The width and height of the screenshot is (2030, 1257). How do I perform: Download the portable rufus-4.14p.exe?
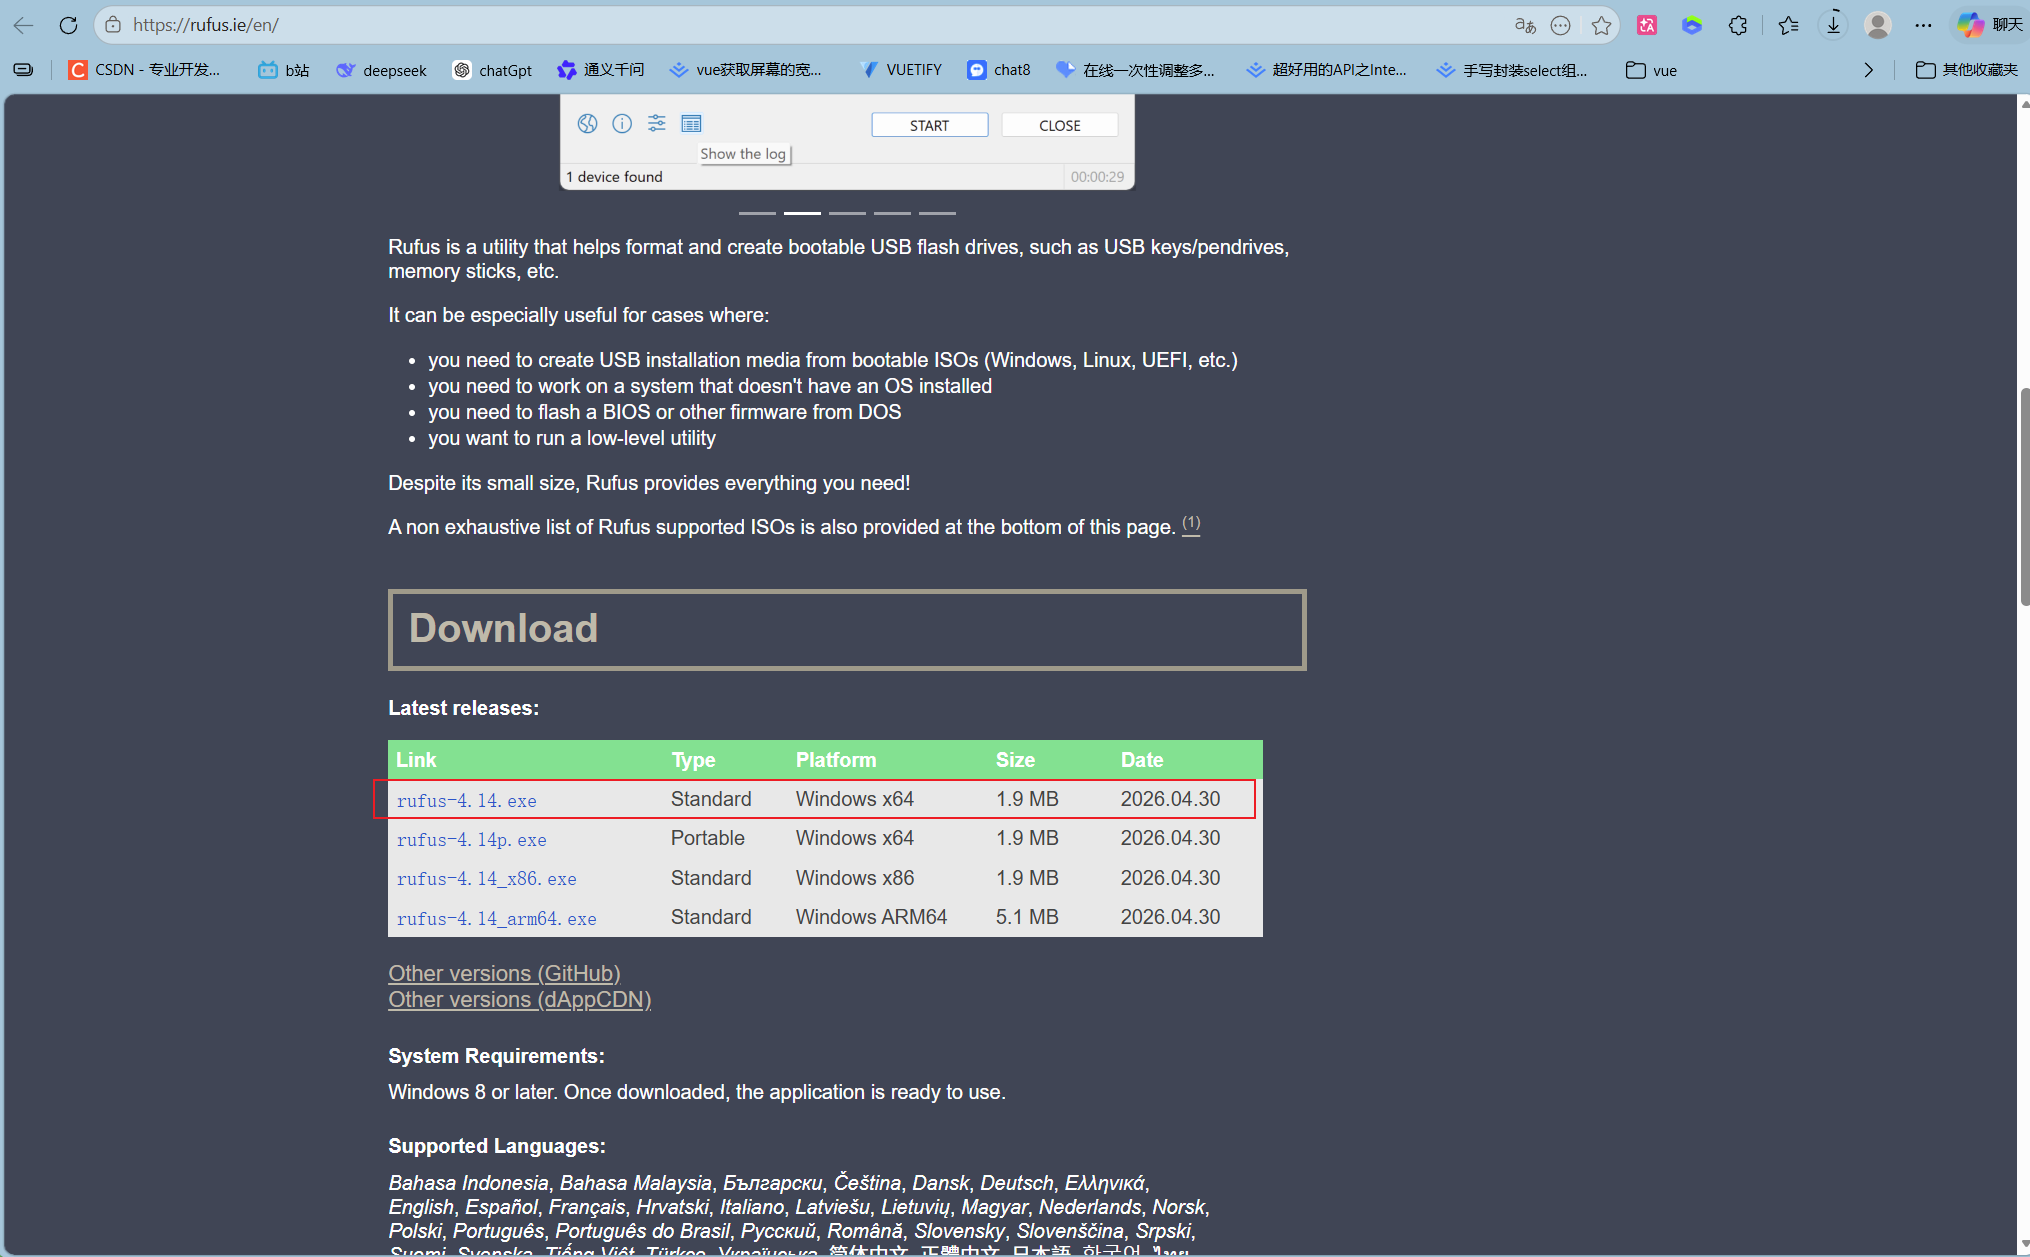(x=471, y=839)
